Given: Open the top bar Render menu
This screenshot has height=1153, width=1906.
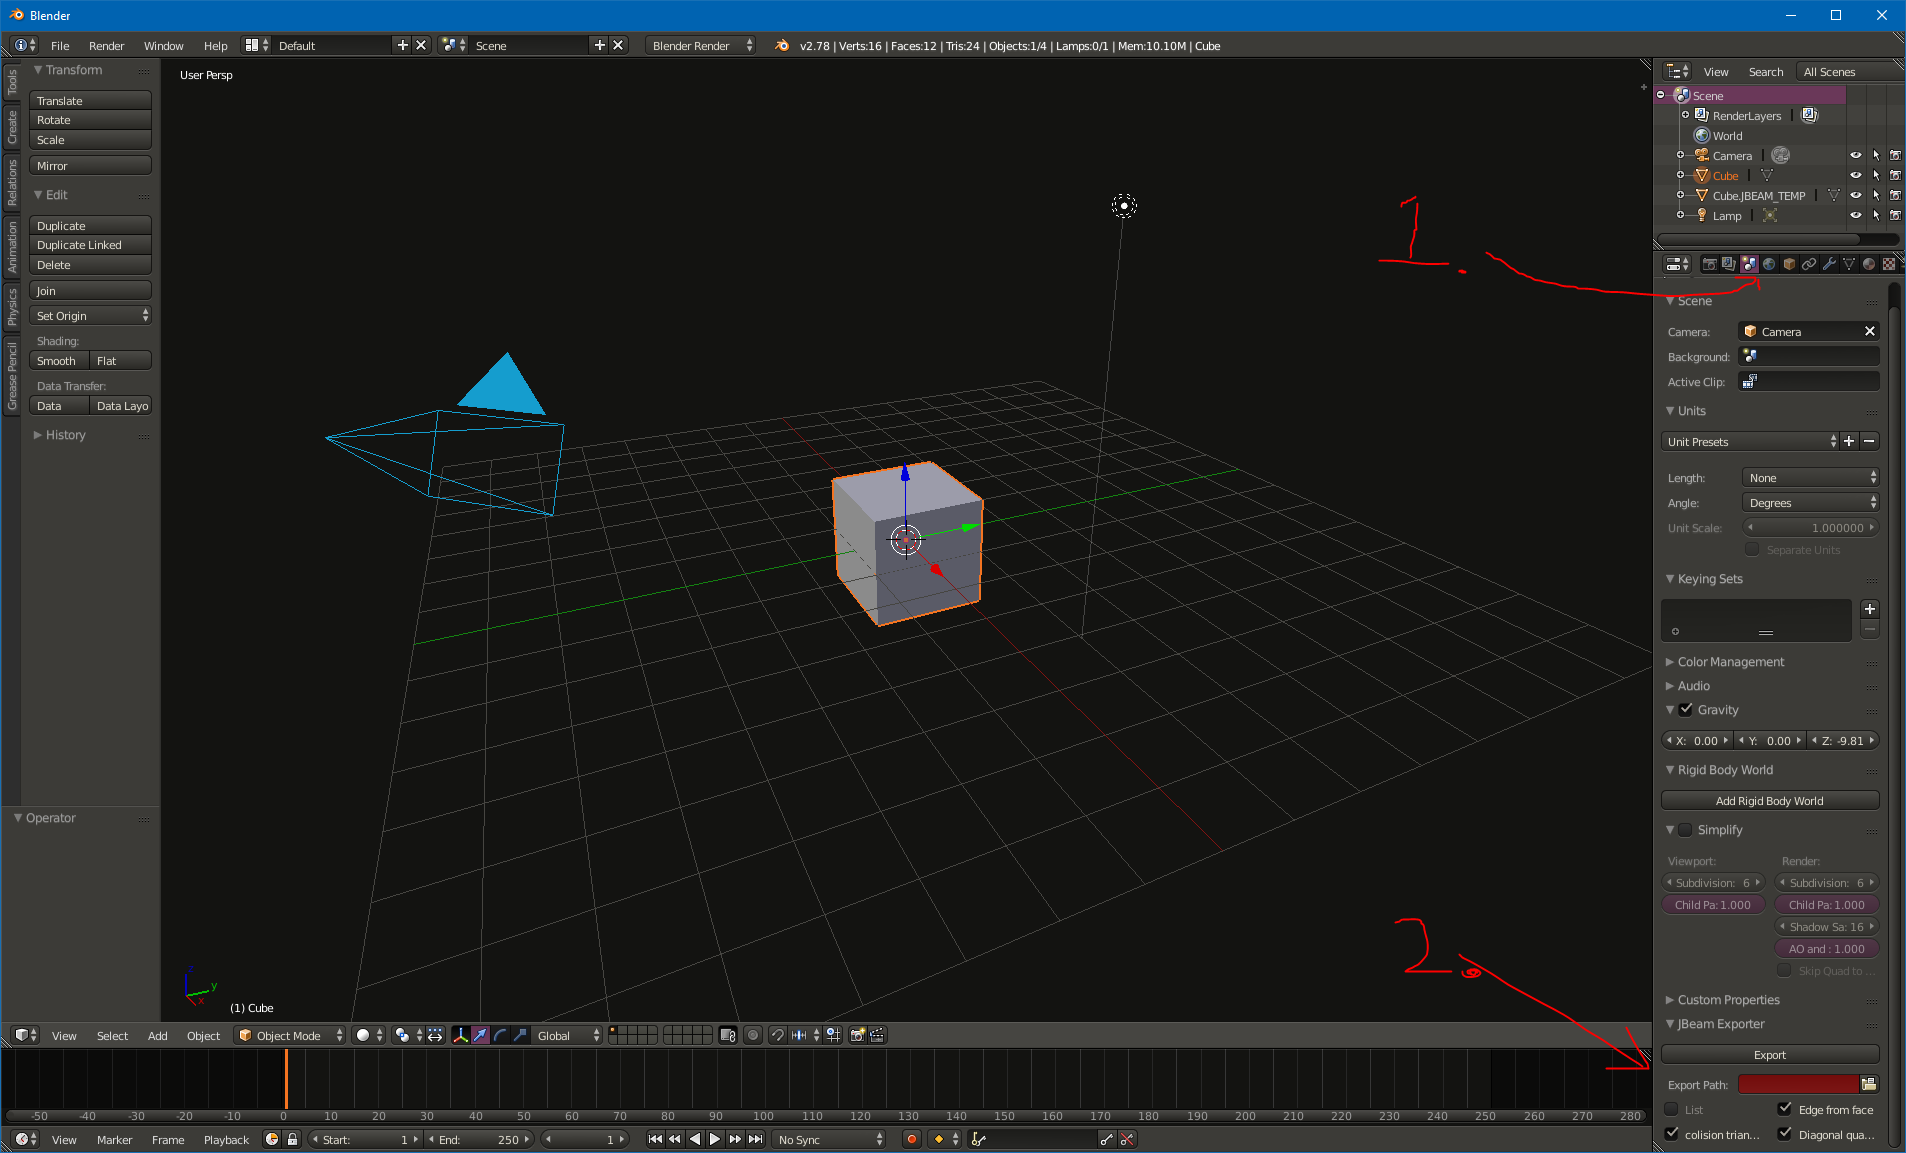Looking at the screenshot, I should tap(106, 46).
